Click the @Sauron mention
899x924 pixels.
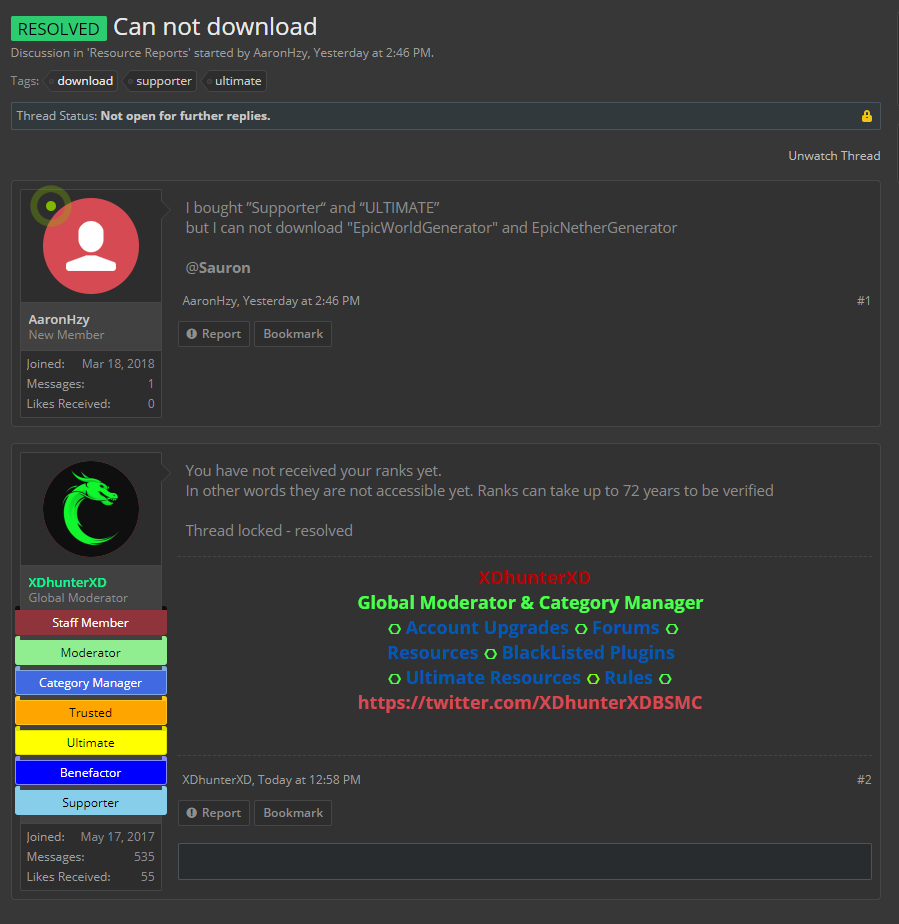click(218, 268)
